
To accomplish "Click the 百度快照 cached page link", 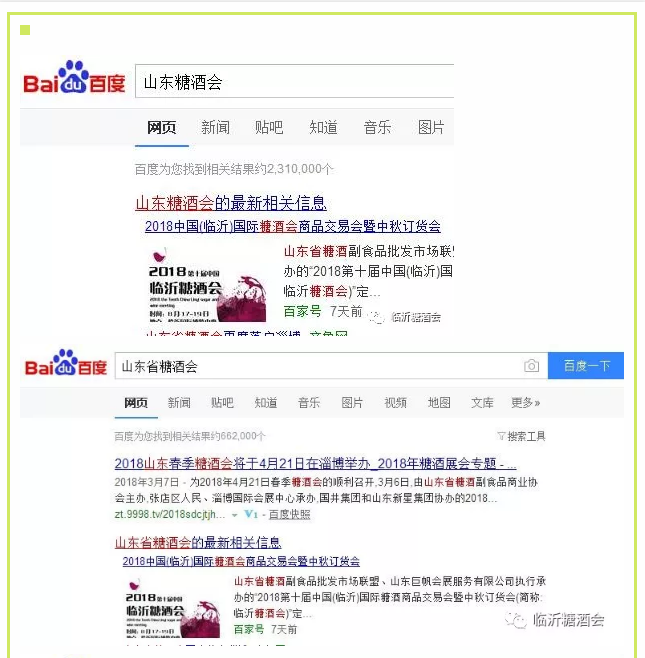I will [x=289, y=514].
